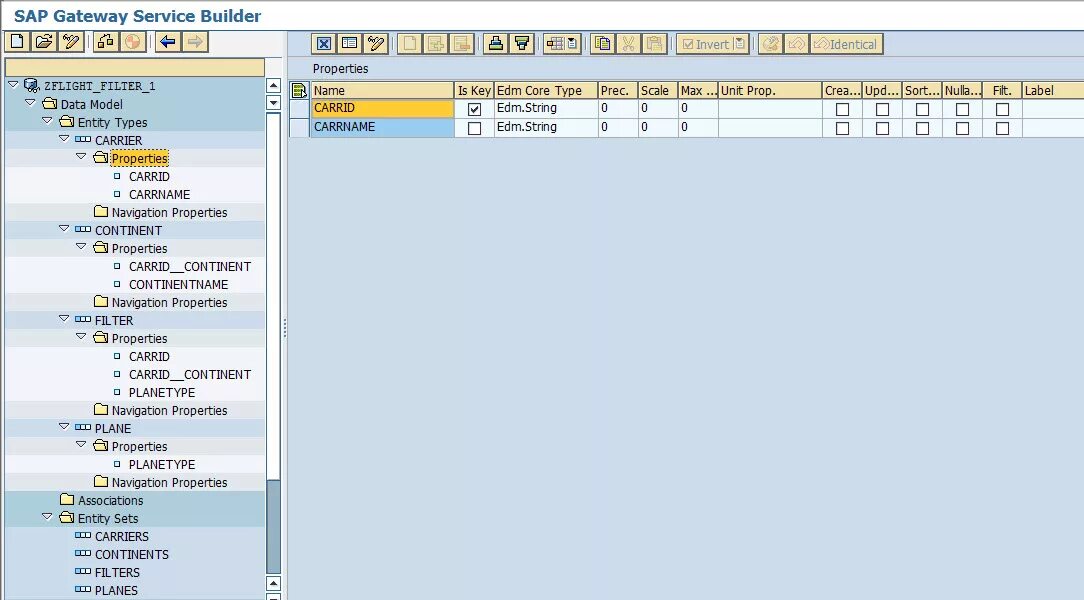
Task: Click the Label column header
Action: click(x=1053, y=91)
